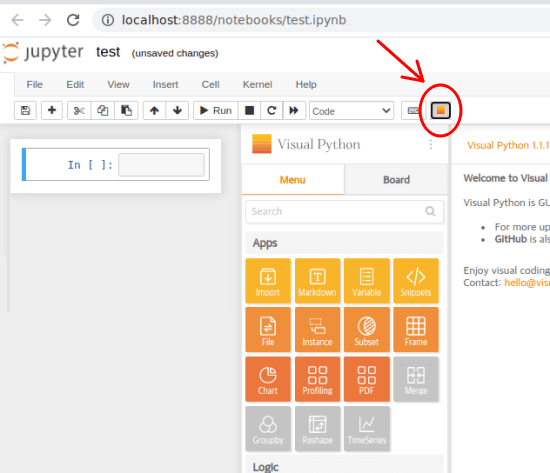The width and height of the screenshot is (550, 473).
Task: Open the command palette keyboard icon
Action: click(413, 111)
